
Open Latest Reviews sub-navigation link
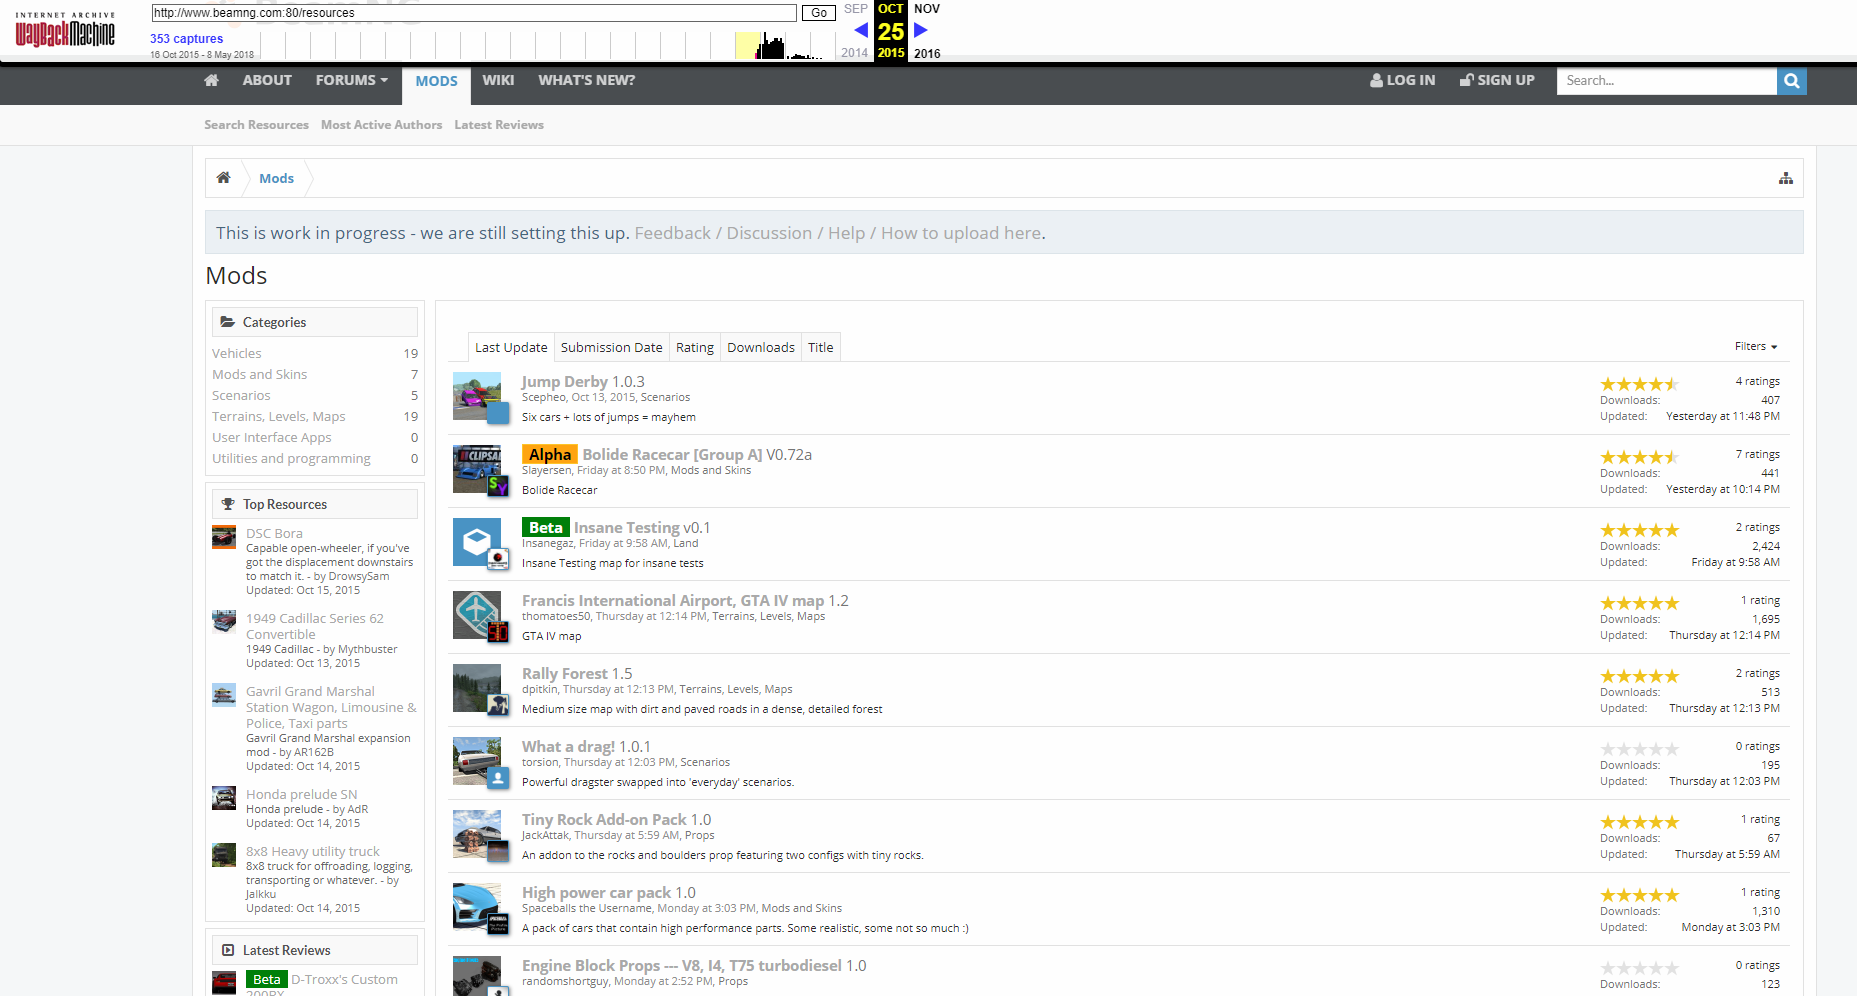point(499,125)
